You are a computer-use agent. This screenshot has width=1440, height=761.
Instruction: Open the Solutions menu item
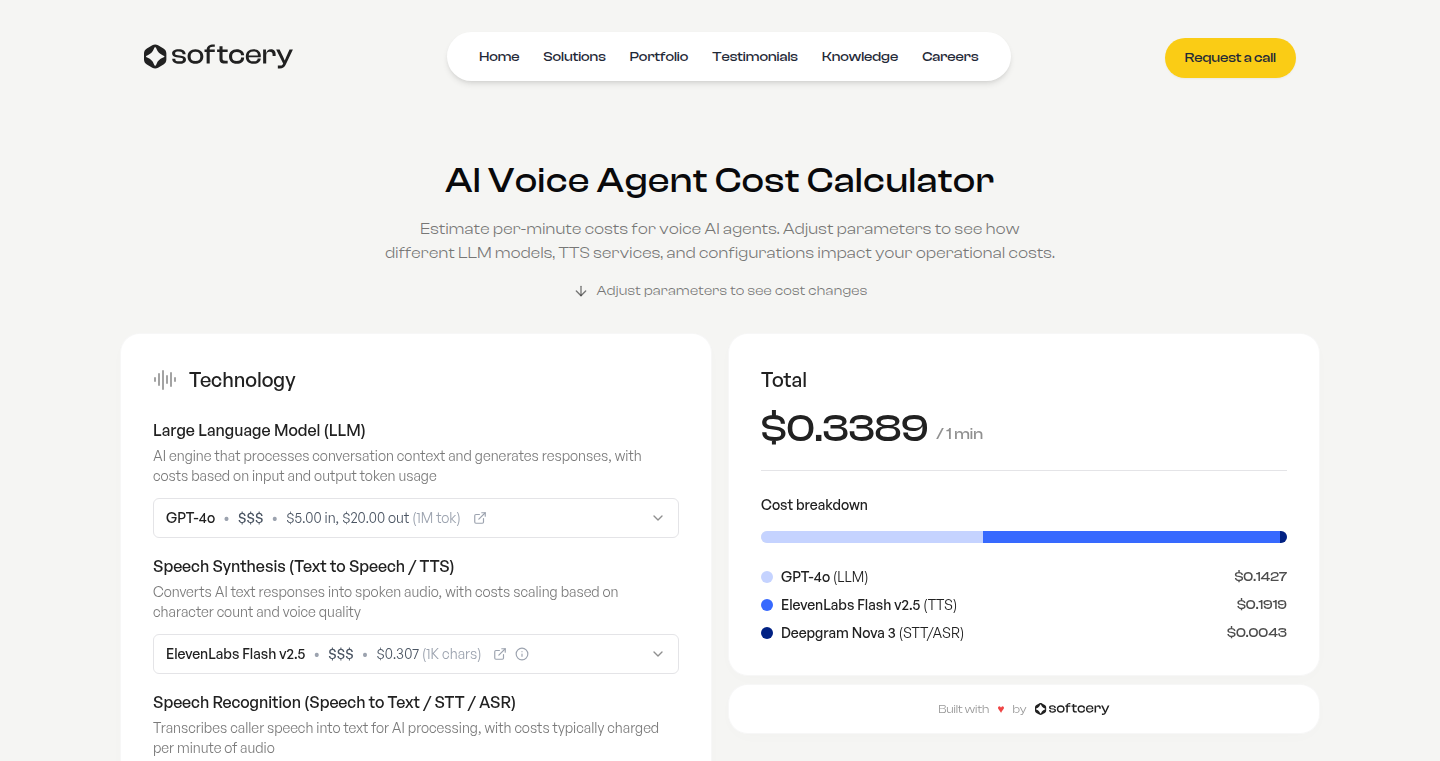coord(574,57)
